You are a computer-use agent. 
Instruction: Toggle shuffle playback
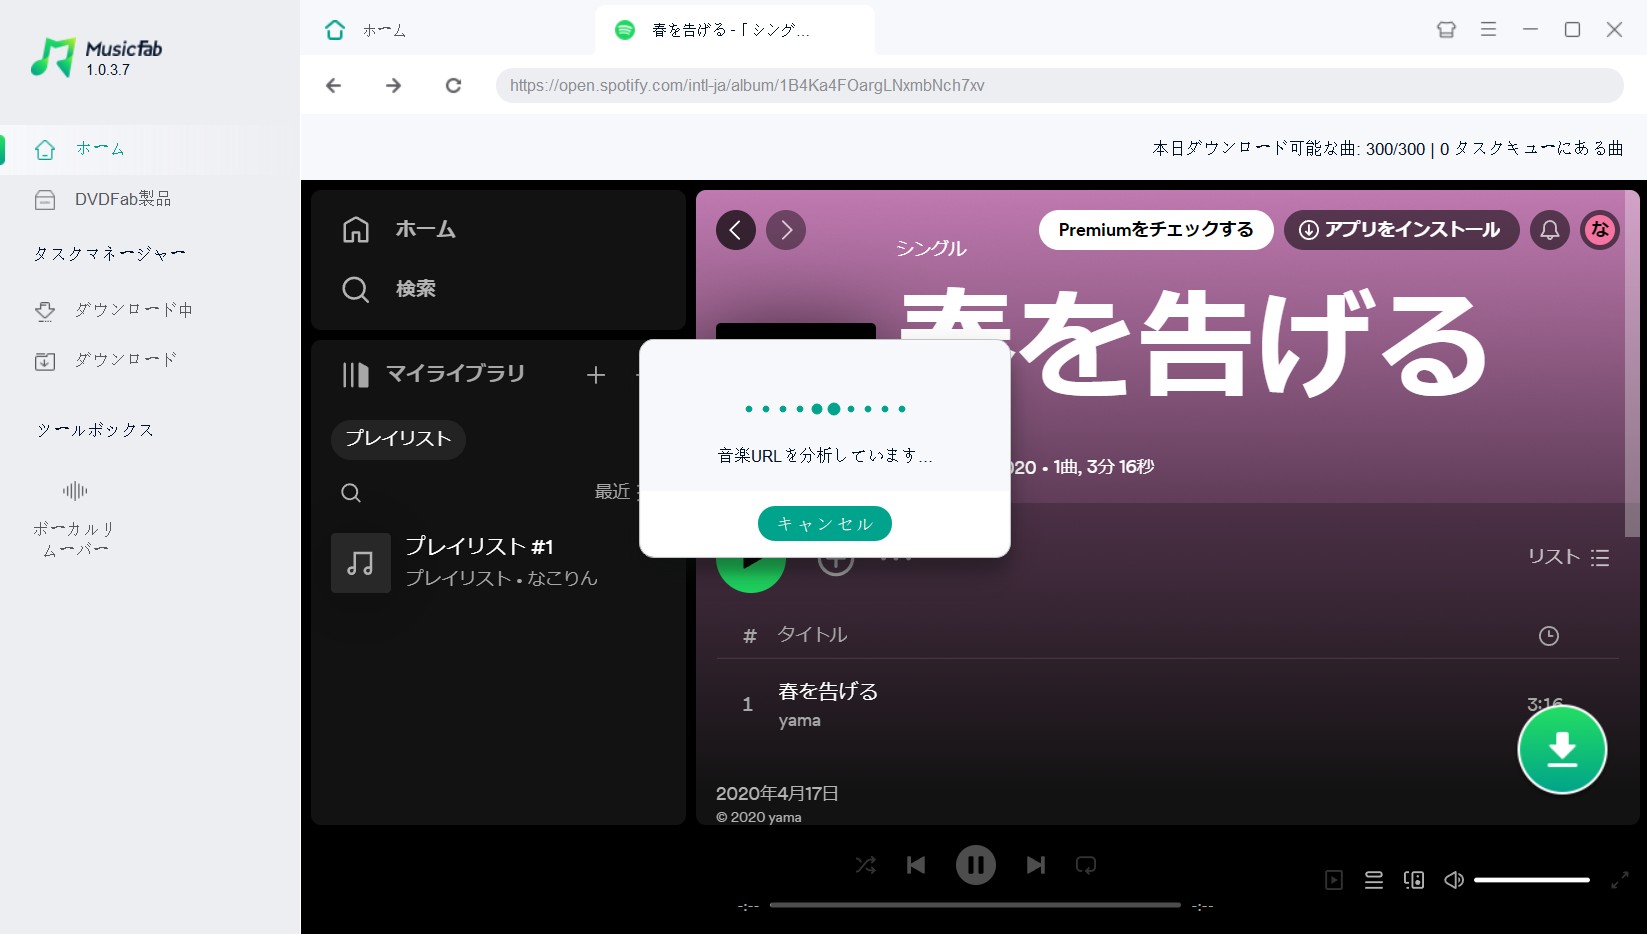click(866, 865)
